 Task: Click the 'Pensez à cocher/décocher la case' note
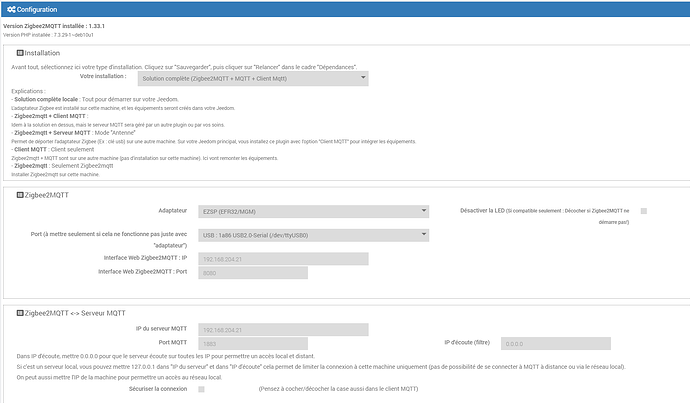pyautogui.click(x=338, y=389)
